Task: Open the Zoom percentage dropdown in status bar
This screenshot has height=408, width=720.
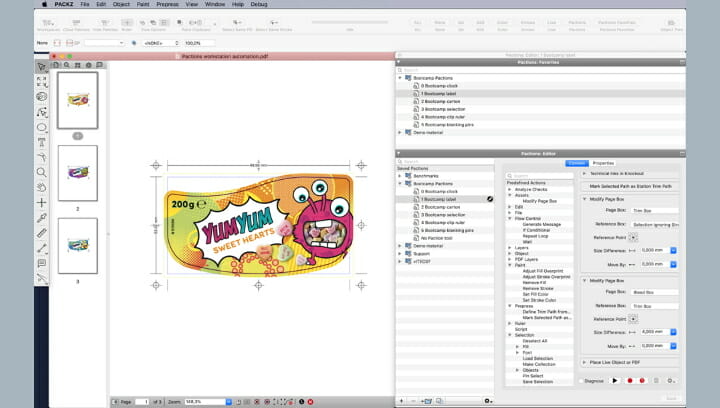Action: coord(228,402)
